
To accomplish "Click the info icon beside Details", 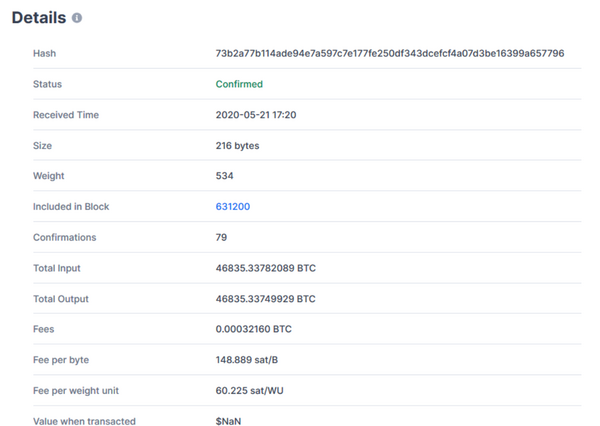I will click(77, 18).
